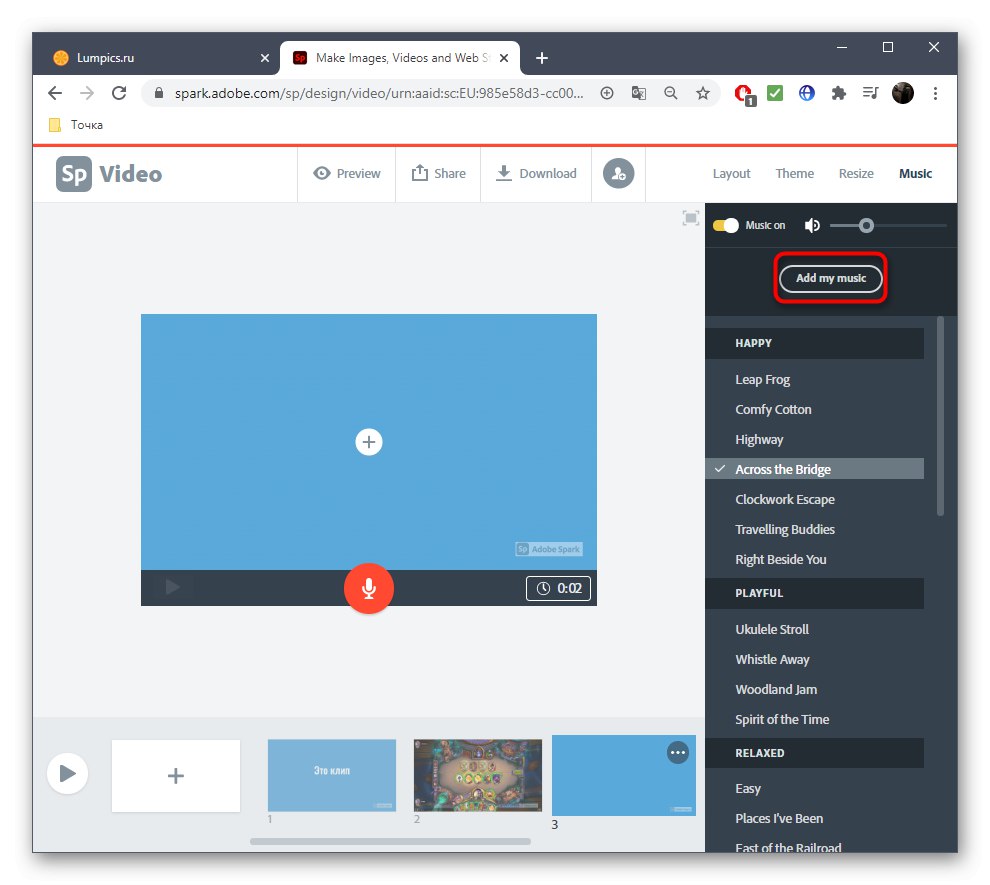The image size is (990, 885).
Task: Expand the video preview to fullscreen
Action: tap(690, 217)
